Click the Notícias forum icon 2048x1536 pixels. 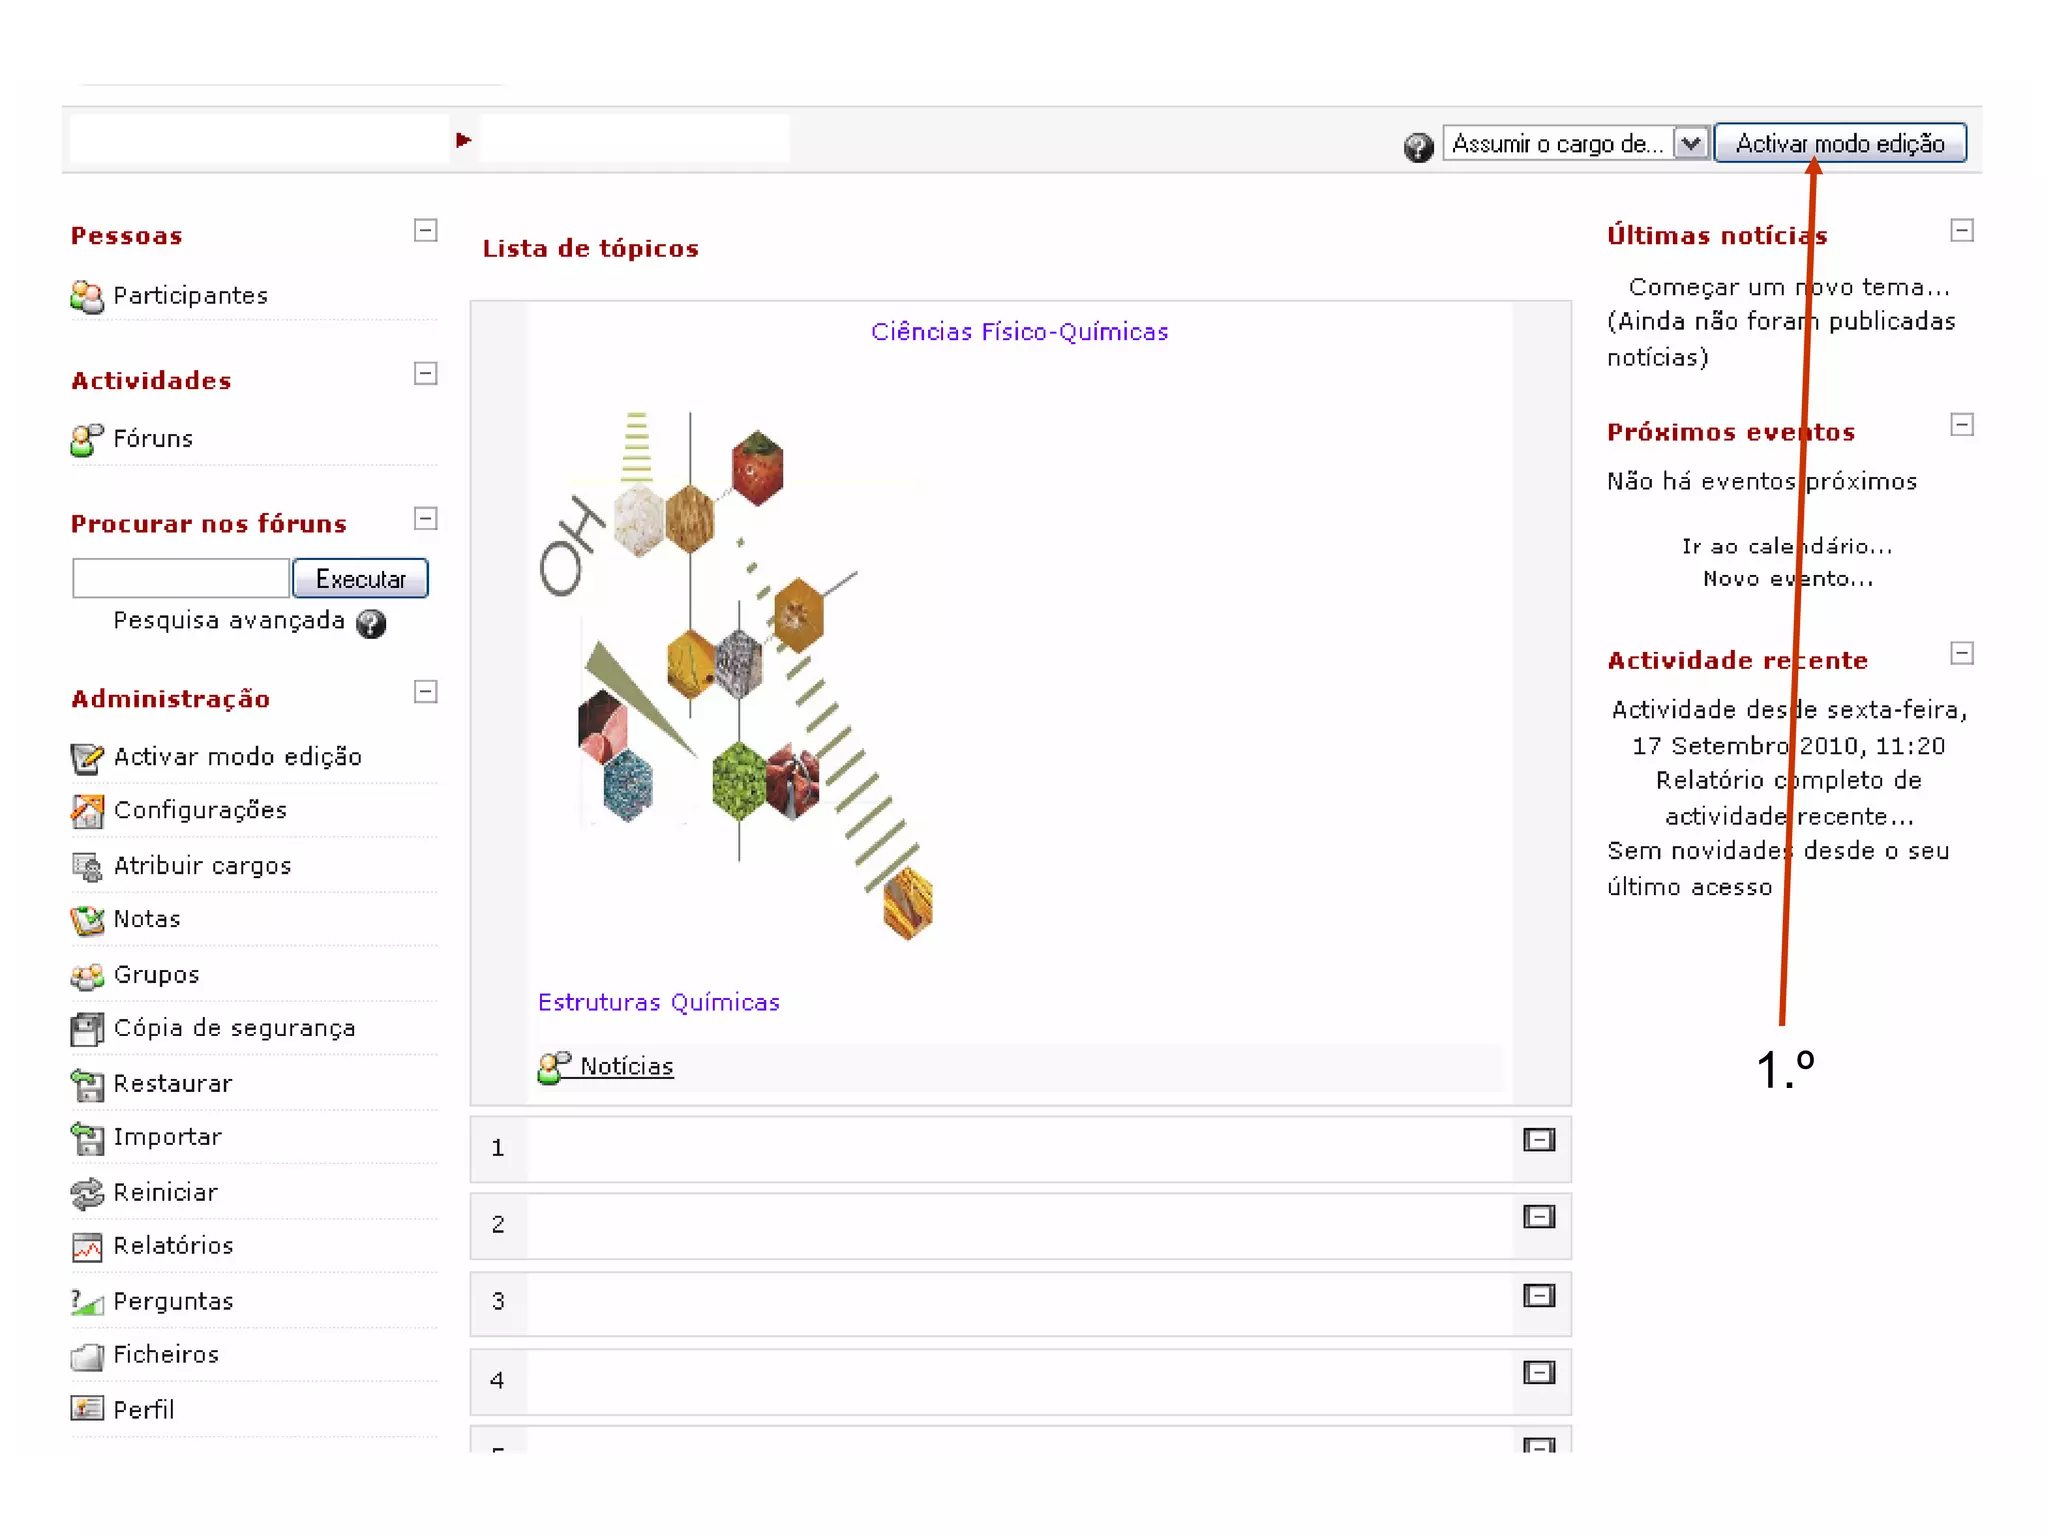[x=554, y=1067]
